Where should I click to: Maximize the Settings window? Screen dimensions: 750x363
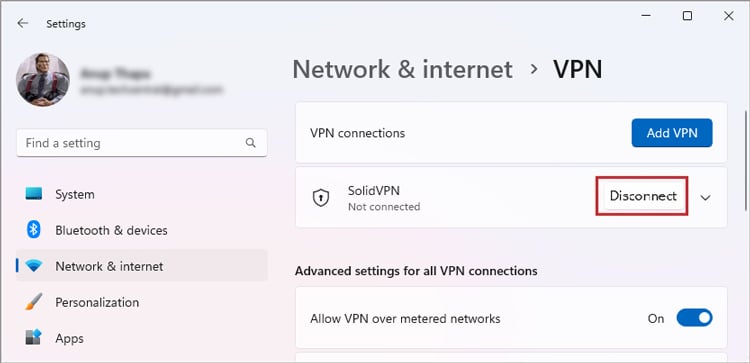tap(687, 16)
